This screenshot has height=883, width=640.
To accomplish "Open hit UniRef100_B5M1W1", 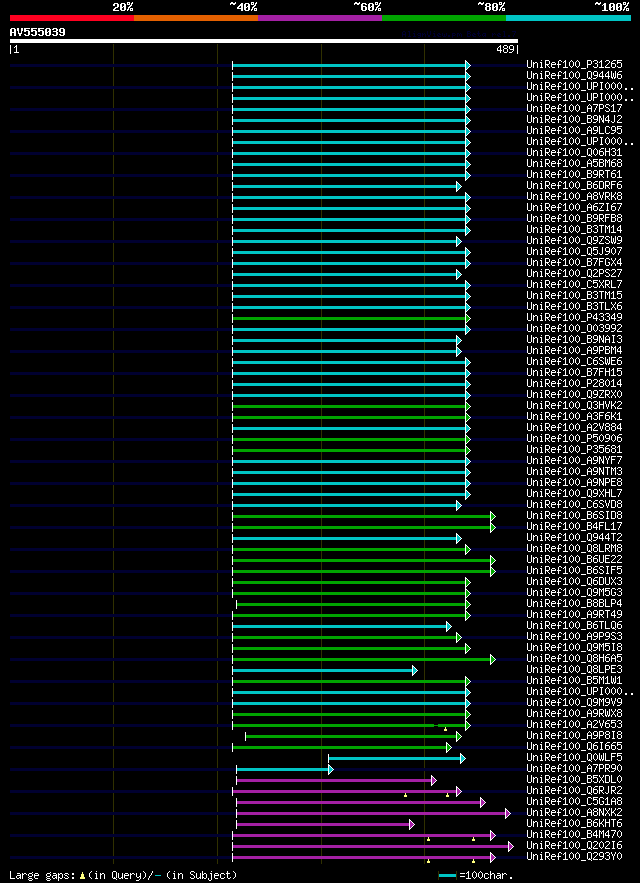I will (574, 680).
